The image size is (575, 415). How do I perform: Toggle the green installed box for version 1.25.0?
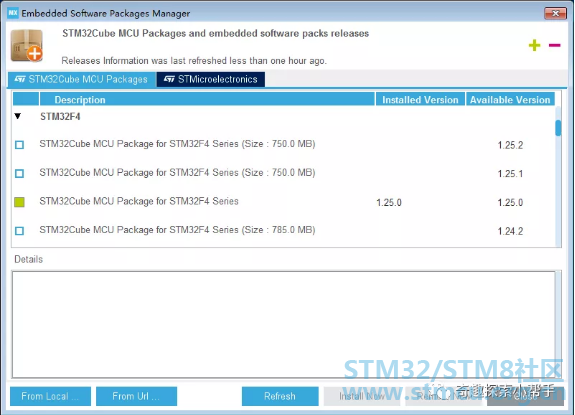tap(19, 202)
